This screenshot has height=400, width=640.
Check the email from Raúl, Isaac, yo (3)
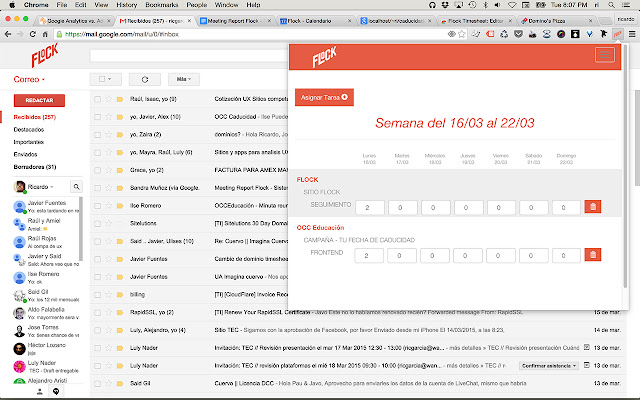click(x=97, y=99)
